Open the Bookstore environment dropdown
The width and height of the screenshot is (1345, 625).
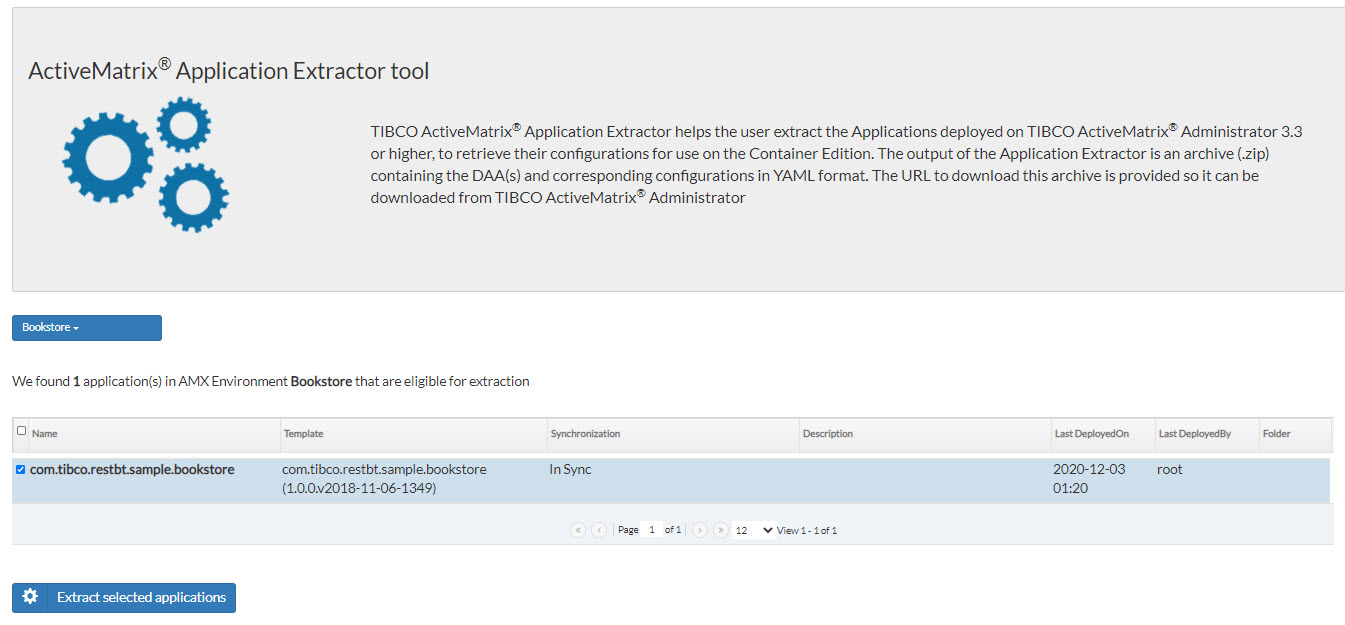87,328
